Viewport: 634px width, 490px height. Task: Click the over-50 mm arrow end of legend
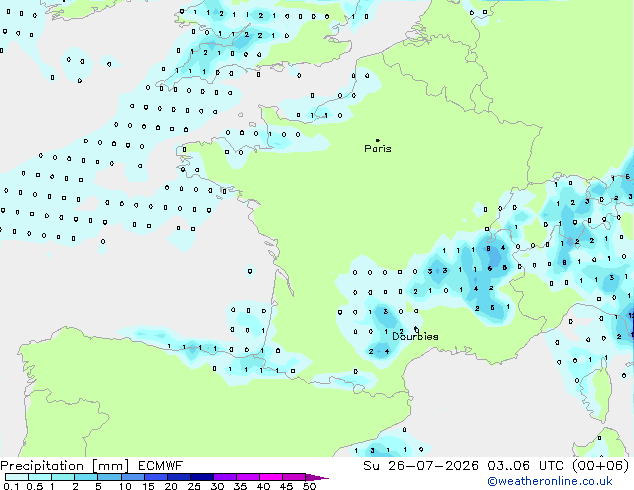(317, 477)
